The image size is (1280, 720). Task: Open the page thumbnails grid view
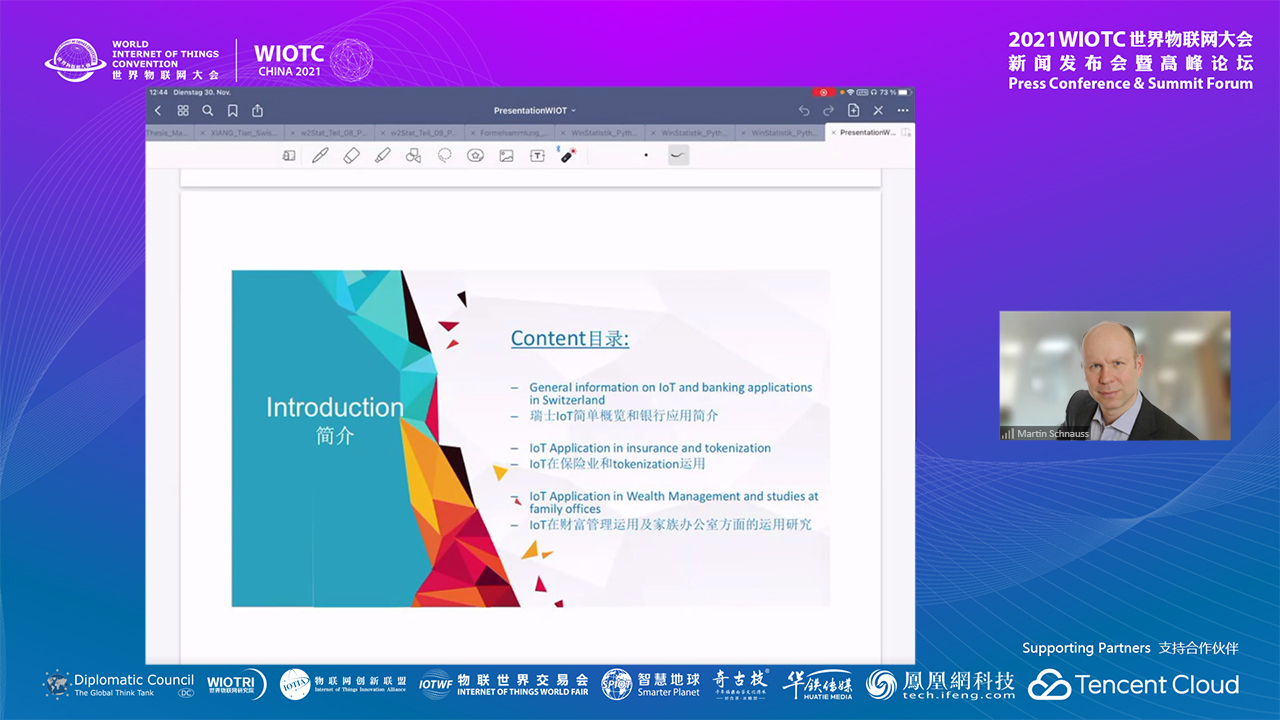[183, 111]
